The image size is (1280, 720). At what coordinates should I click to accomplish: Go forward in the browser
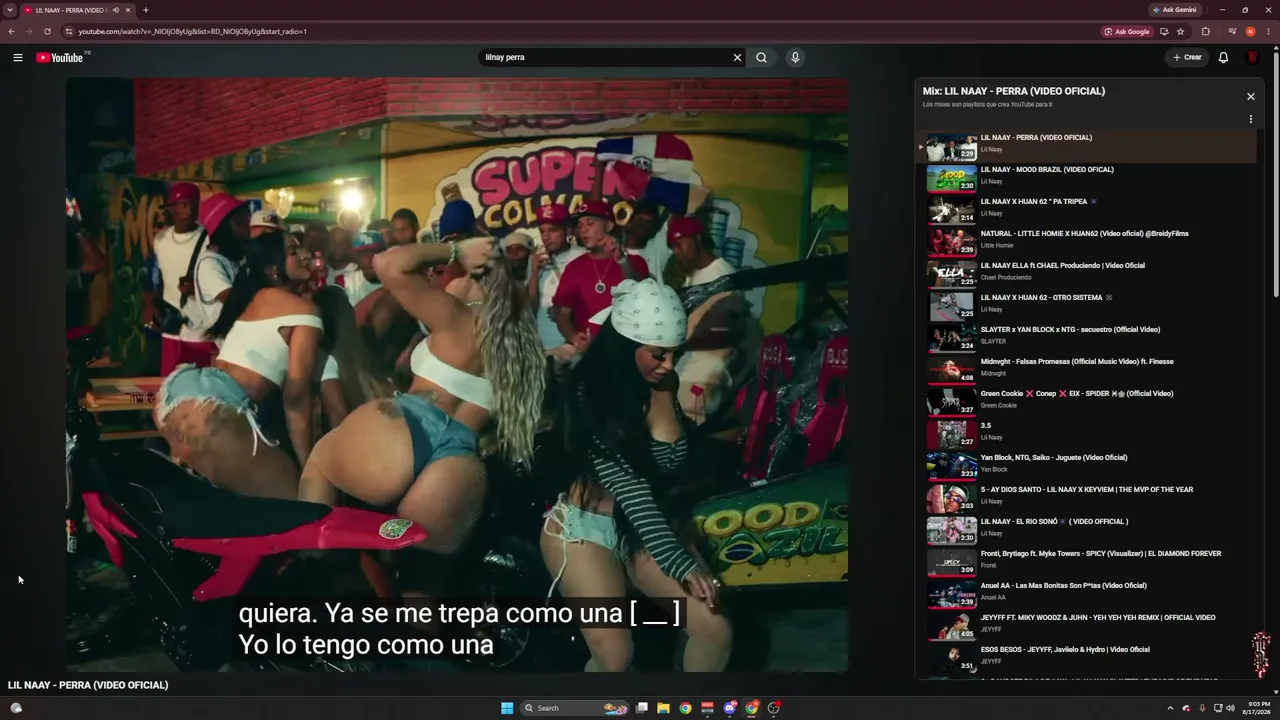29,31
